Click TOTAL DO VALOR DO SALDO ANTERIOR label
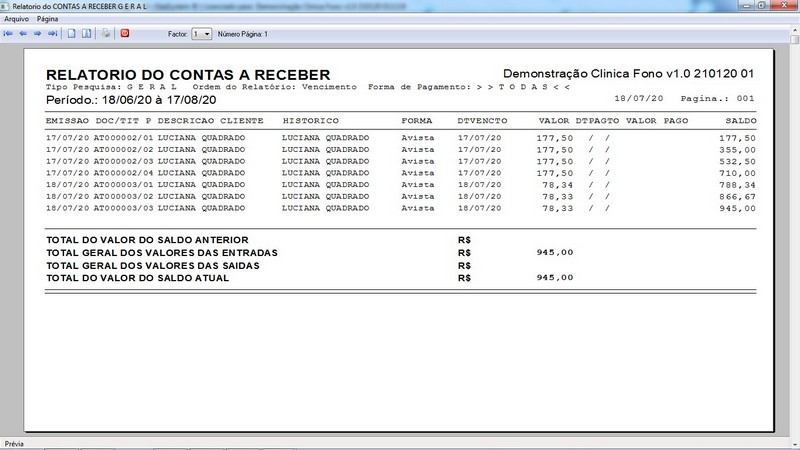The width and height of the screenshot is (800, 450). point(147,240)
